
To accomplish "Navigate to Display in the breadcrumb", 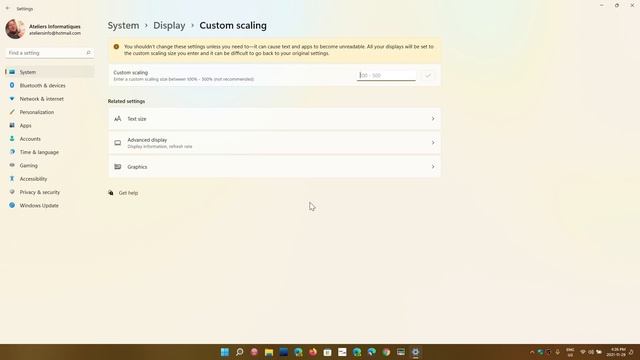I will click(x=169, y=25).
